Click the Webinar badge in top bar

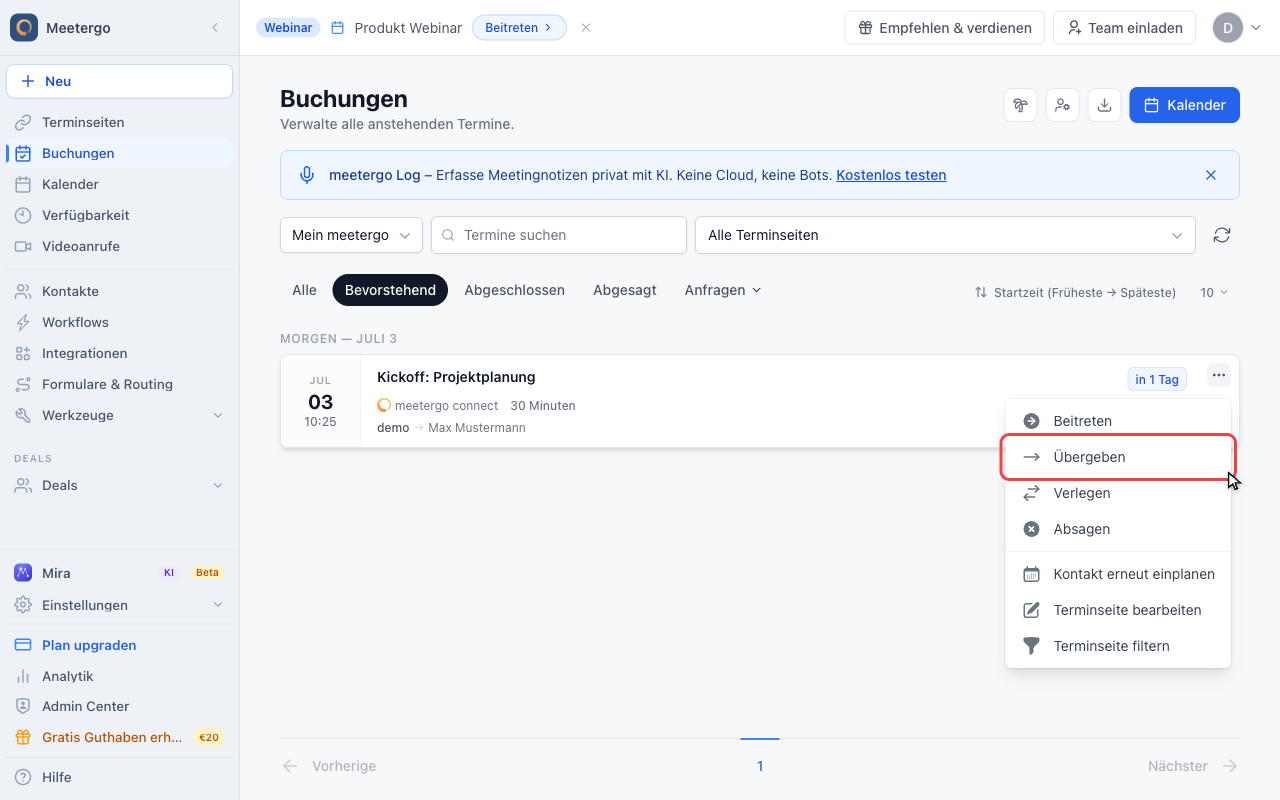[x=288, y=28]
